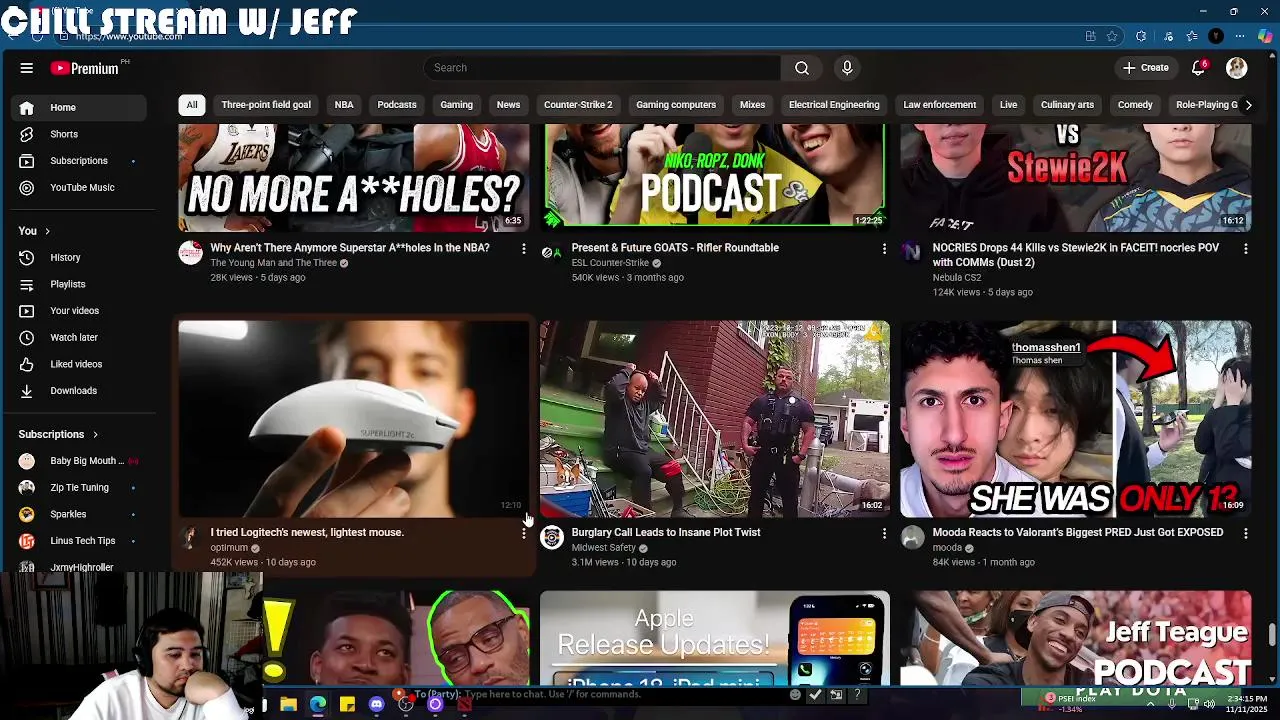The height and width of the screenshot is (720, 1280).
Task: Open options for the Logitech mouse video
Action: tap(523, 534)
